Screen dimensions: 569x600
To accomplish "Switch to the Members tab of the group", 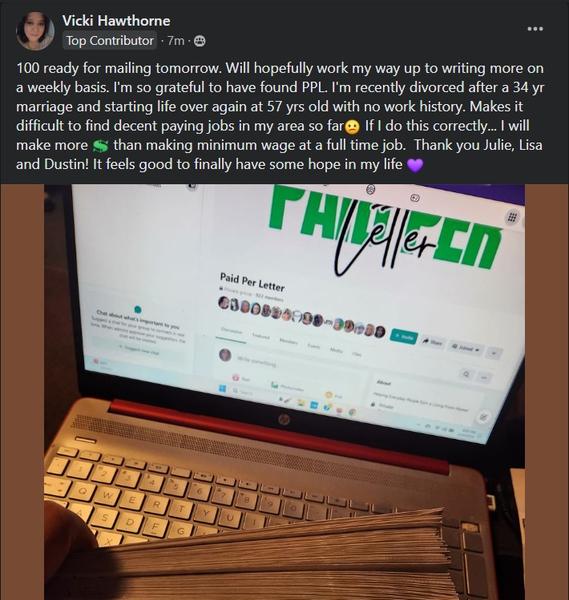I will [289, 341].
